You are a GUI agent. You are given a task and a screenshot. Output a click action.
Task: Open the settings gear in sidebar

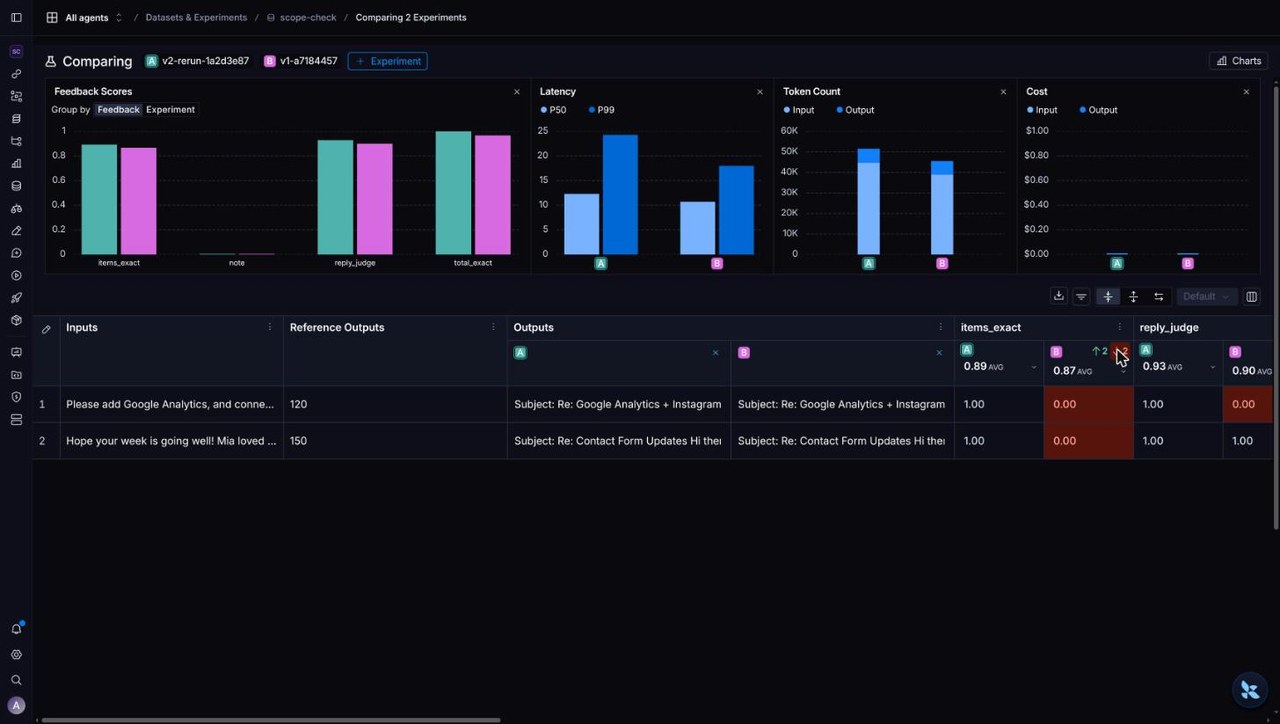[x=16, y=655]
